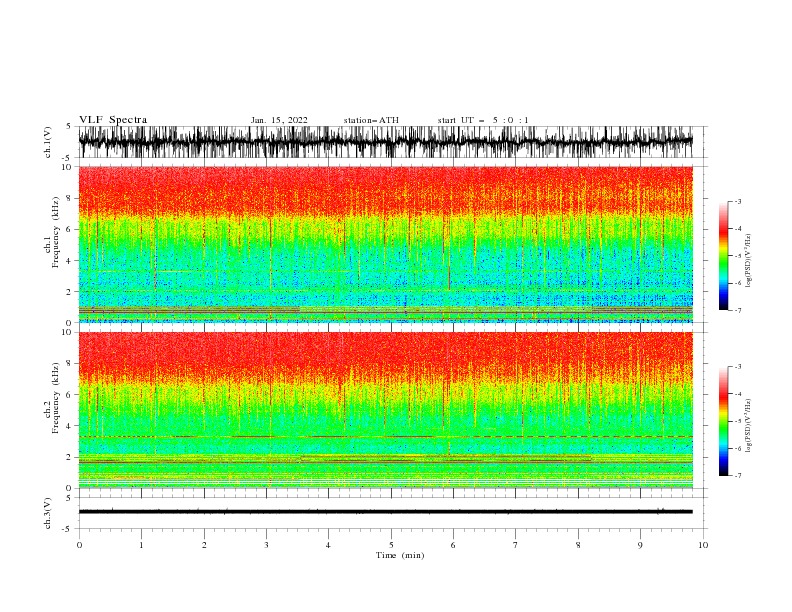Click the ch.2 colorbar log(PSD) units label
Screen dimensions: 792x612
tap(749, 425)
